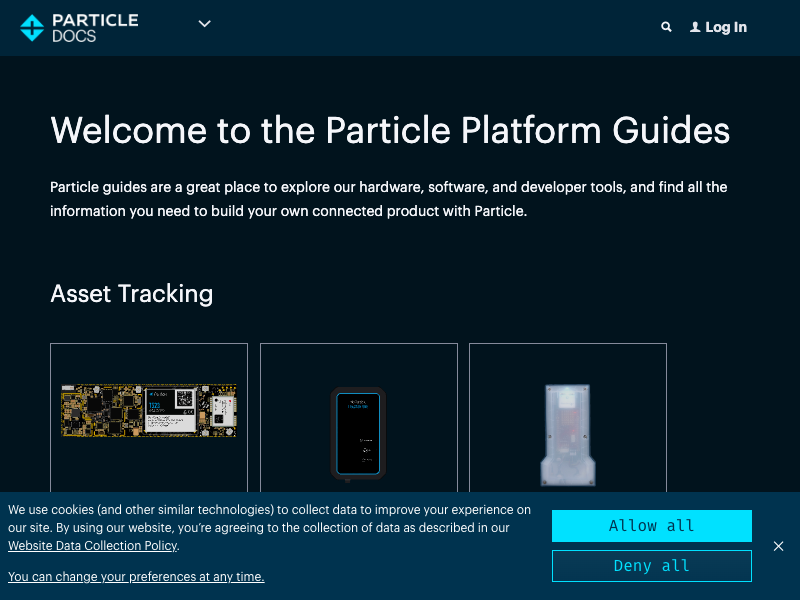Open the black Tracker One device card
The height and width of the screenshot is (600, 800).
[x=359, y=417]
